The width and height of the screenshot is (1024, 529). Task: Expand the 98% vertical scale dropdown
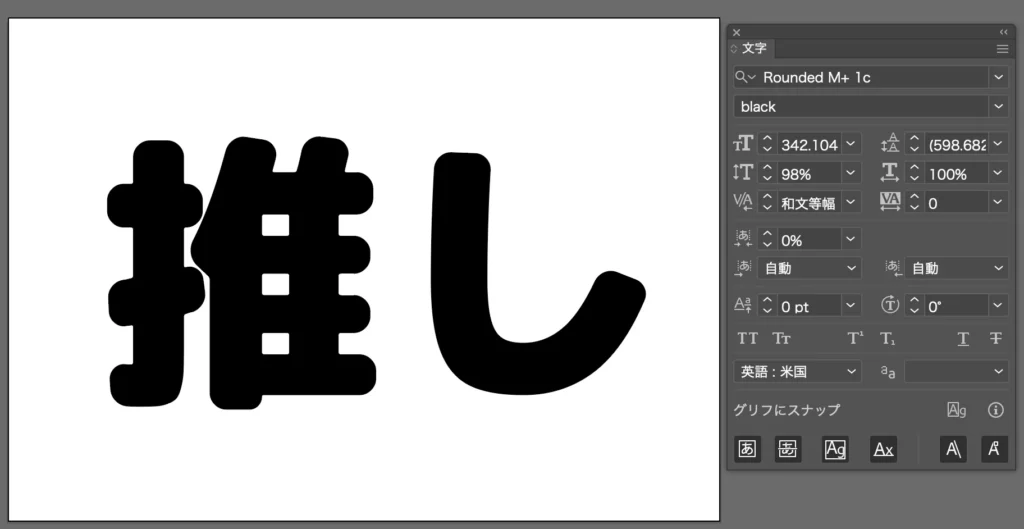851,173
